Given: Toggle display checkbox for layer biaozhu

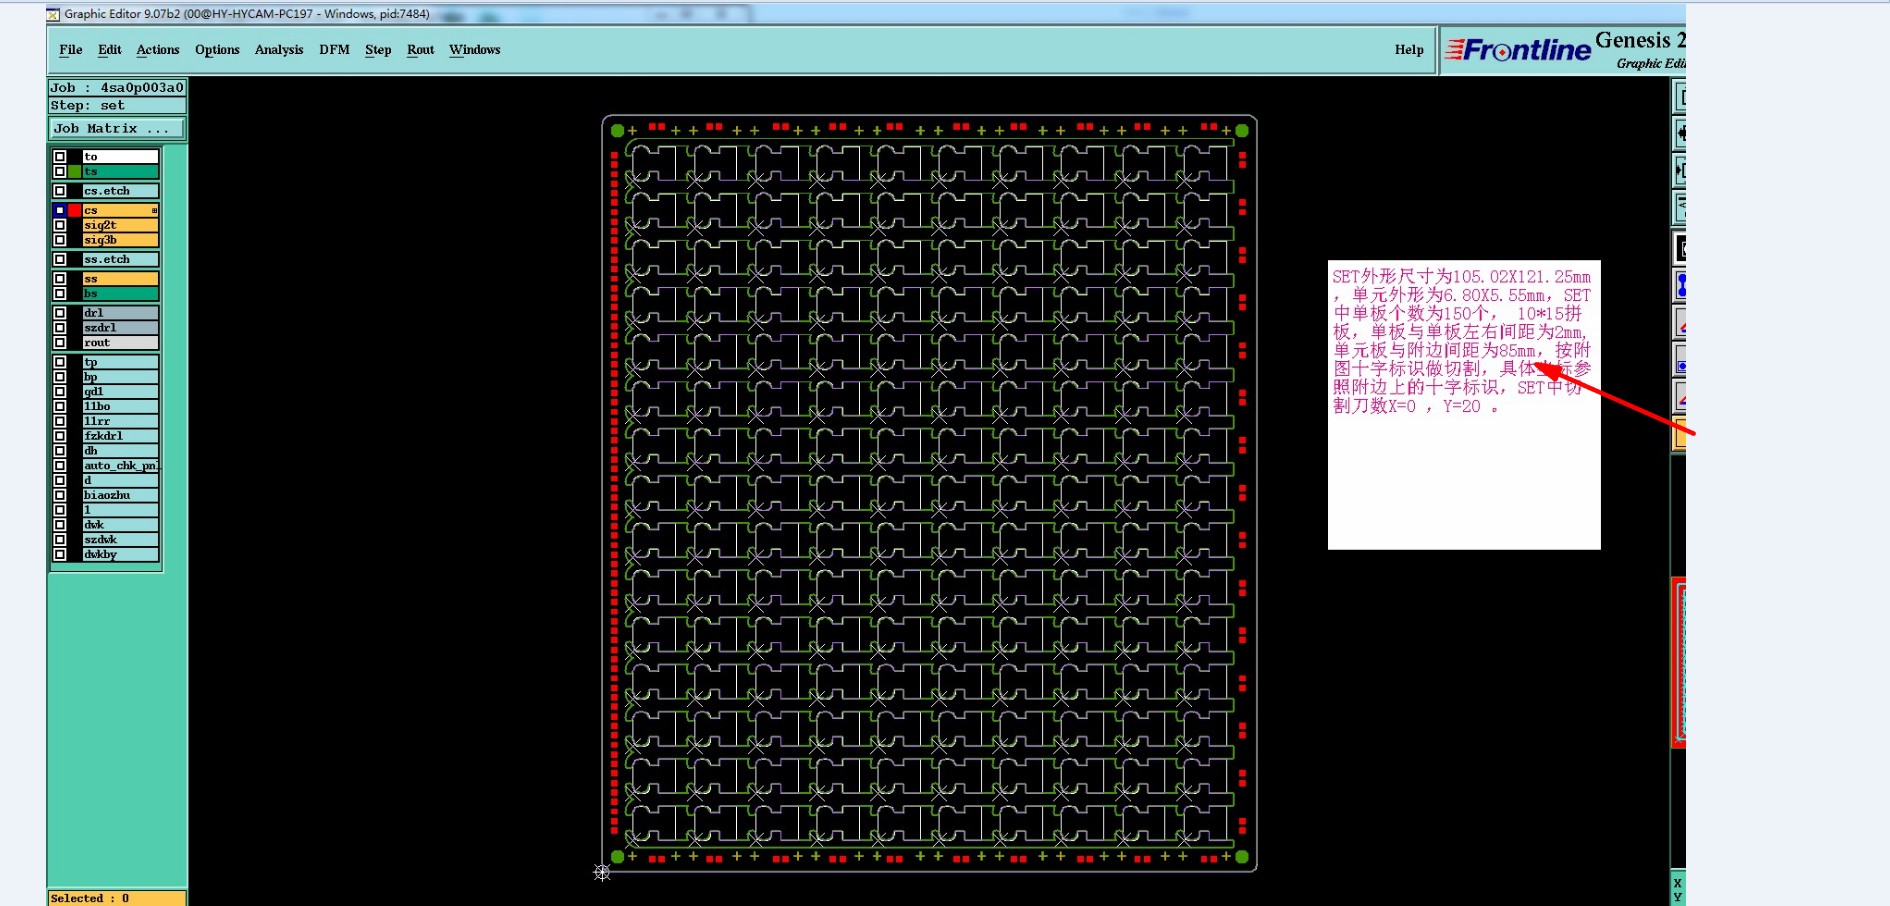Looking at the screenshot, I should click(x=60, y=495).
